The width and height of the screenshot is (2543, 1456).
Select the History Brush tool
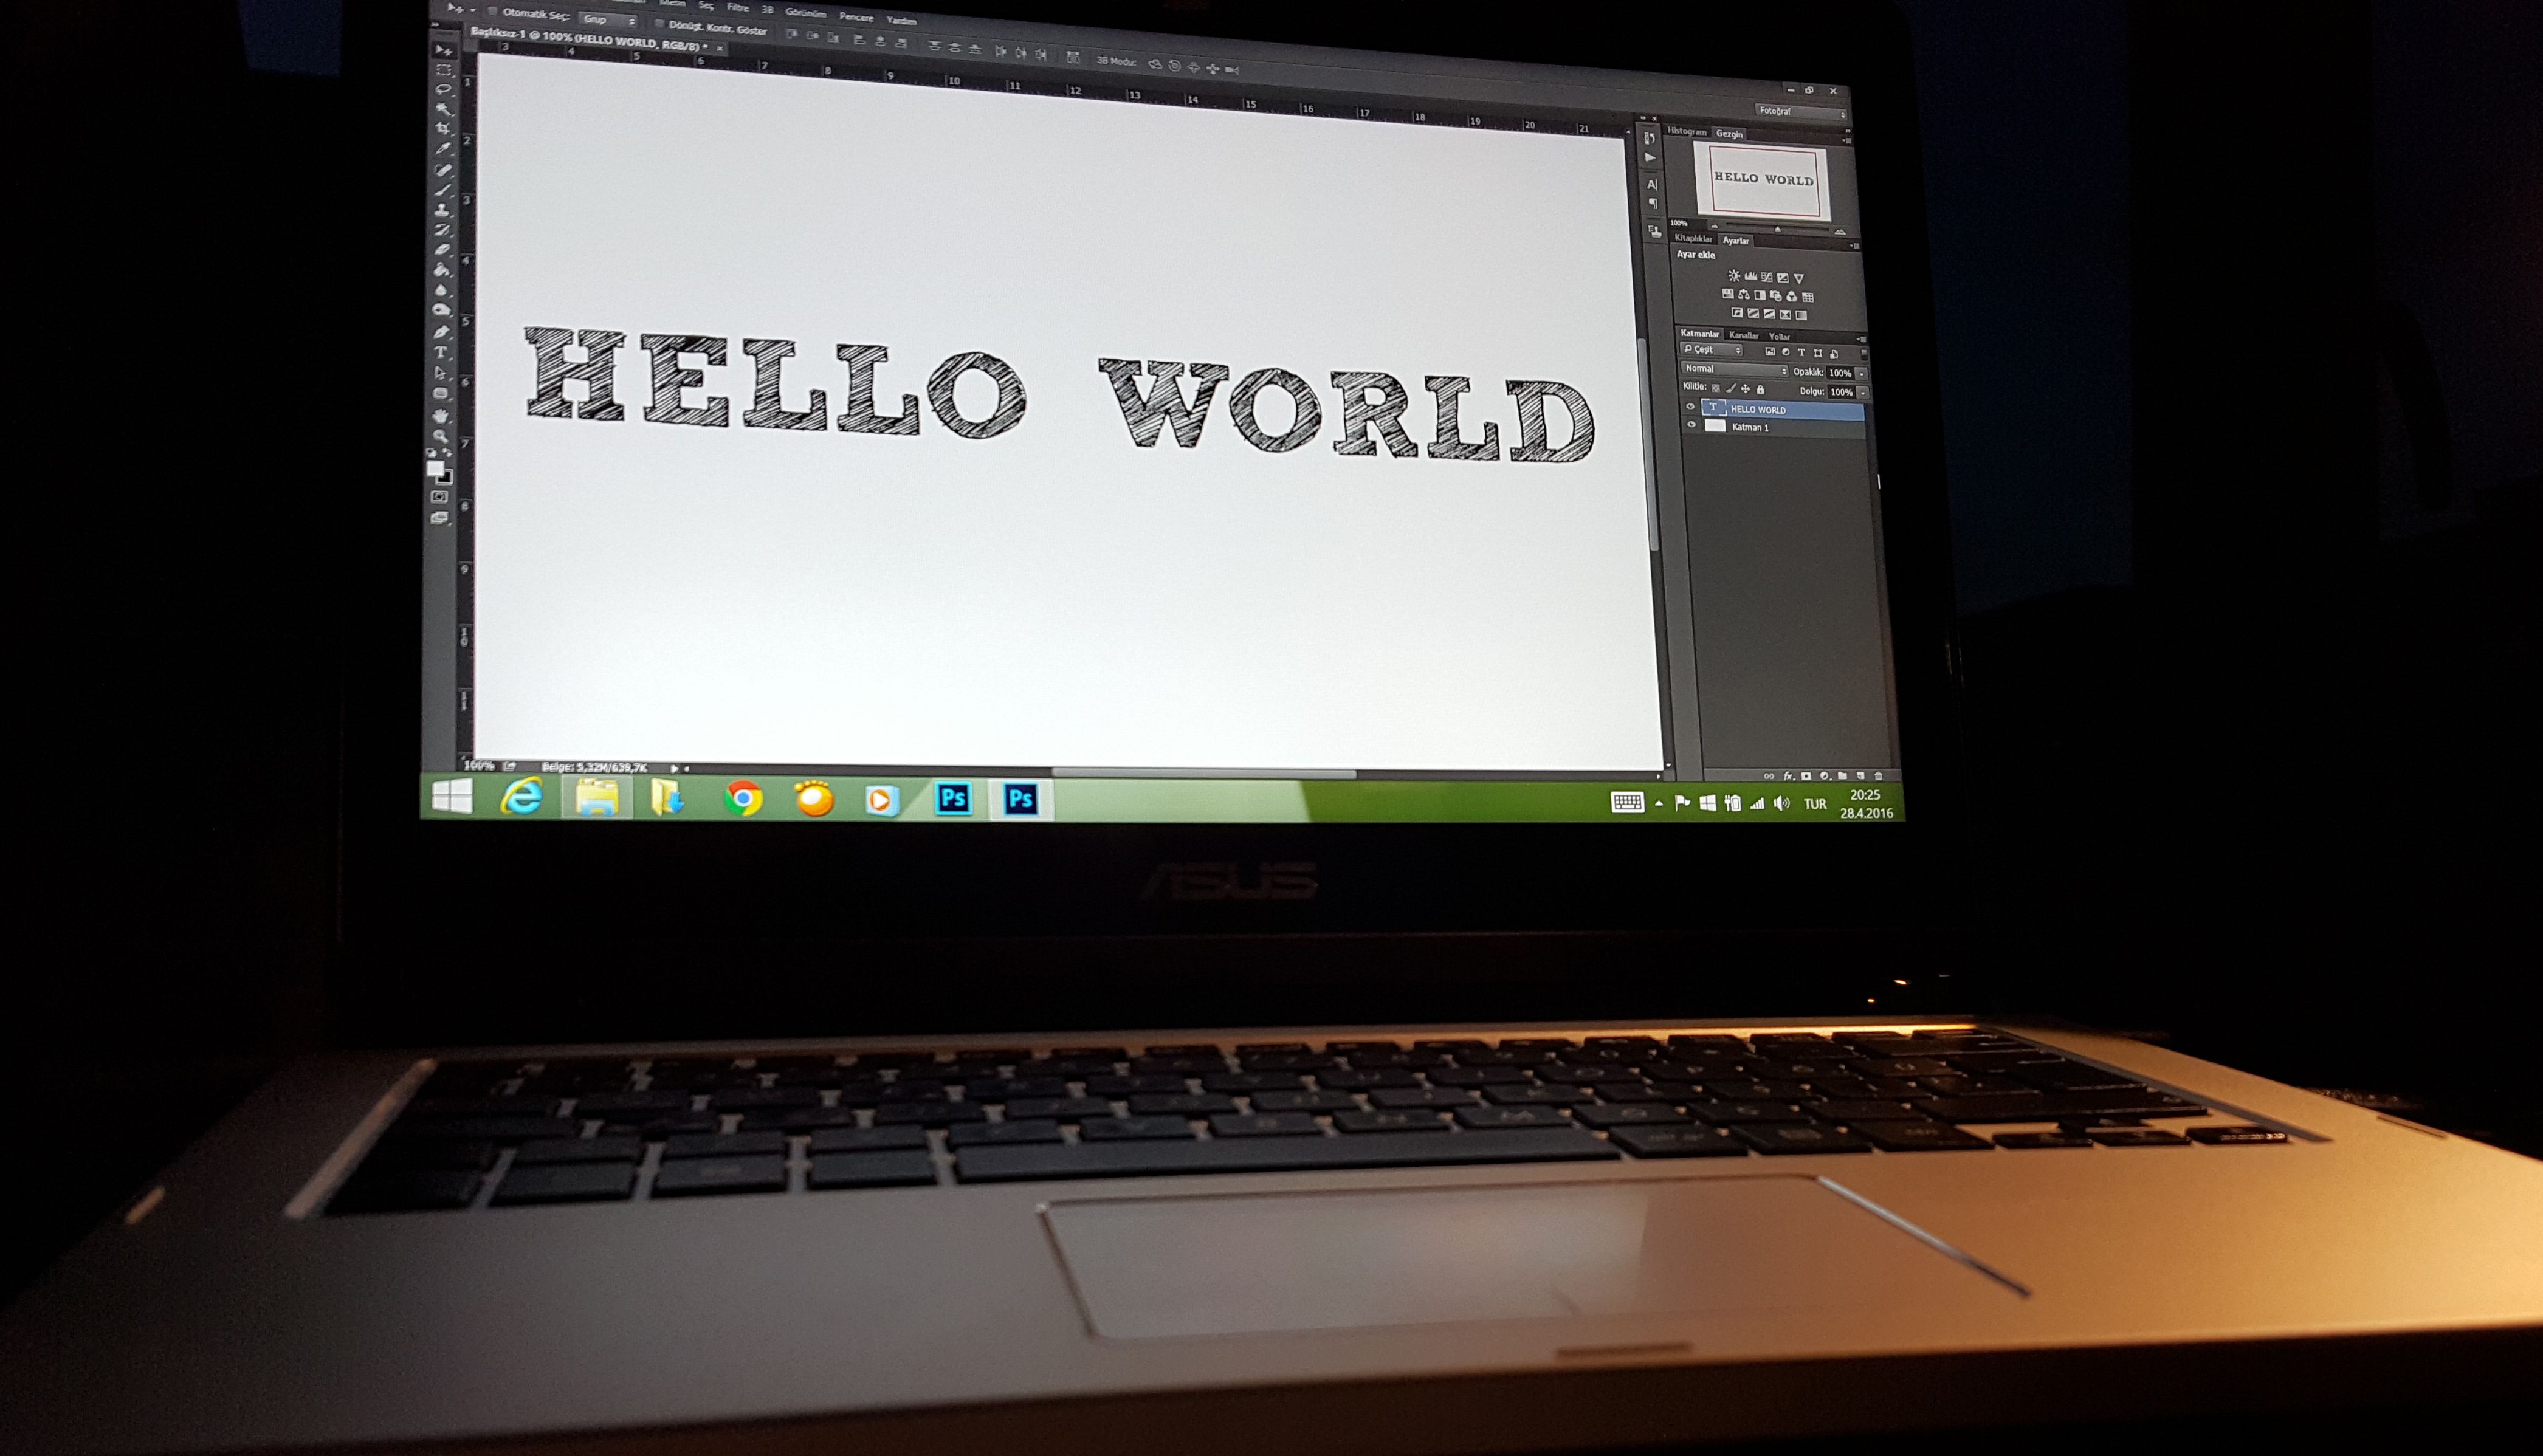[x=442, y=230]
